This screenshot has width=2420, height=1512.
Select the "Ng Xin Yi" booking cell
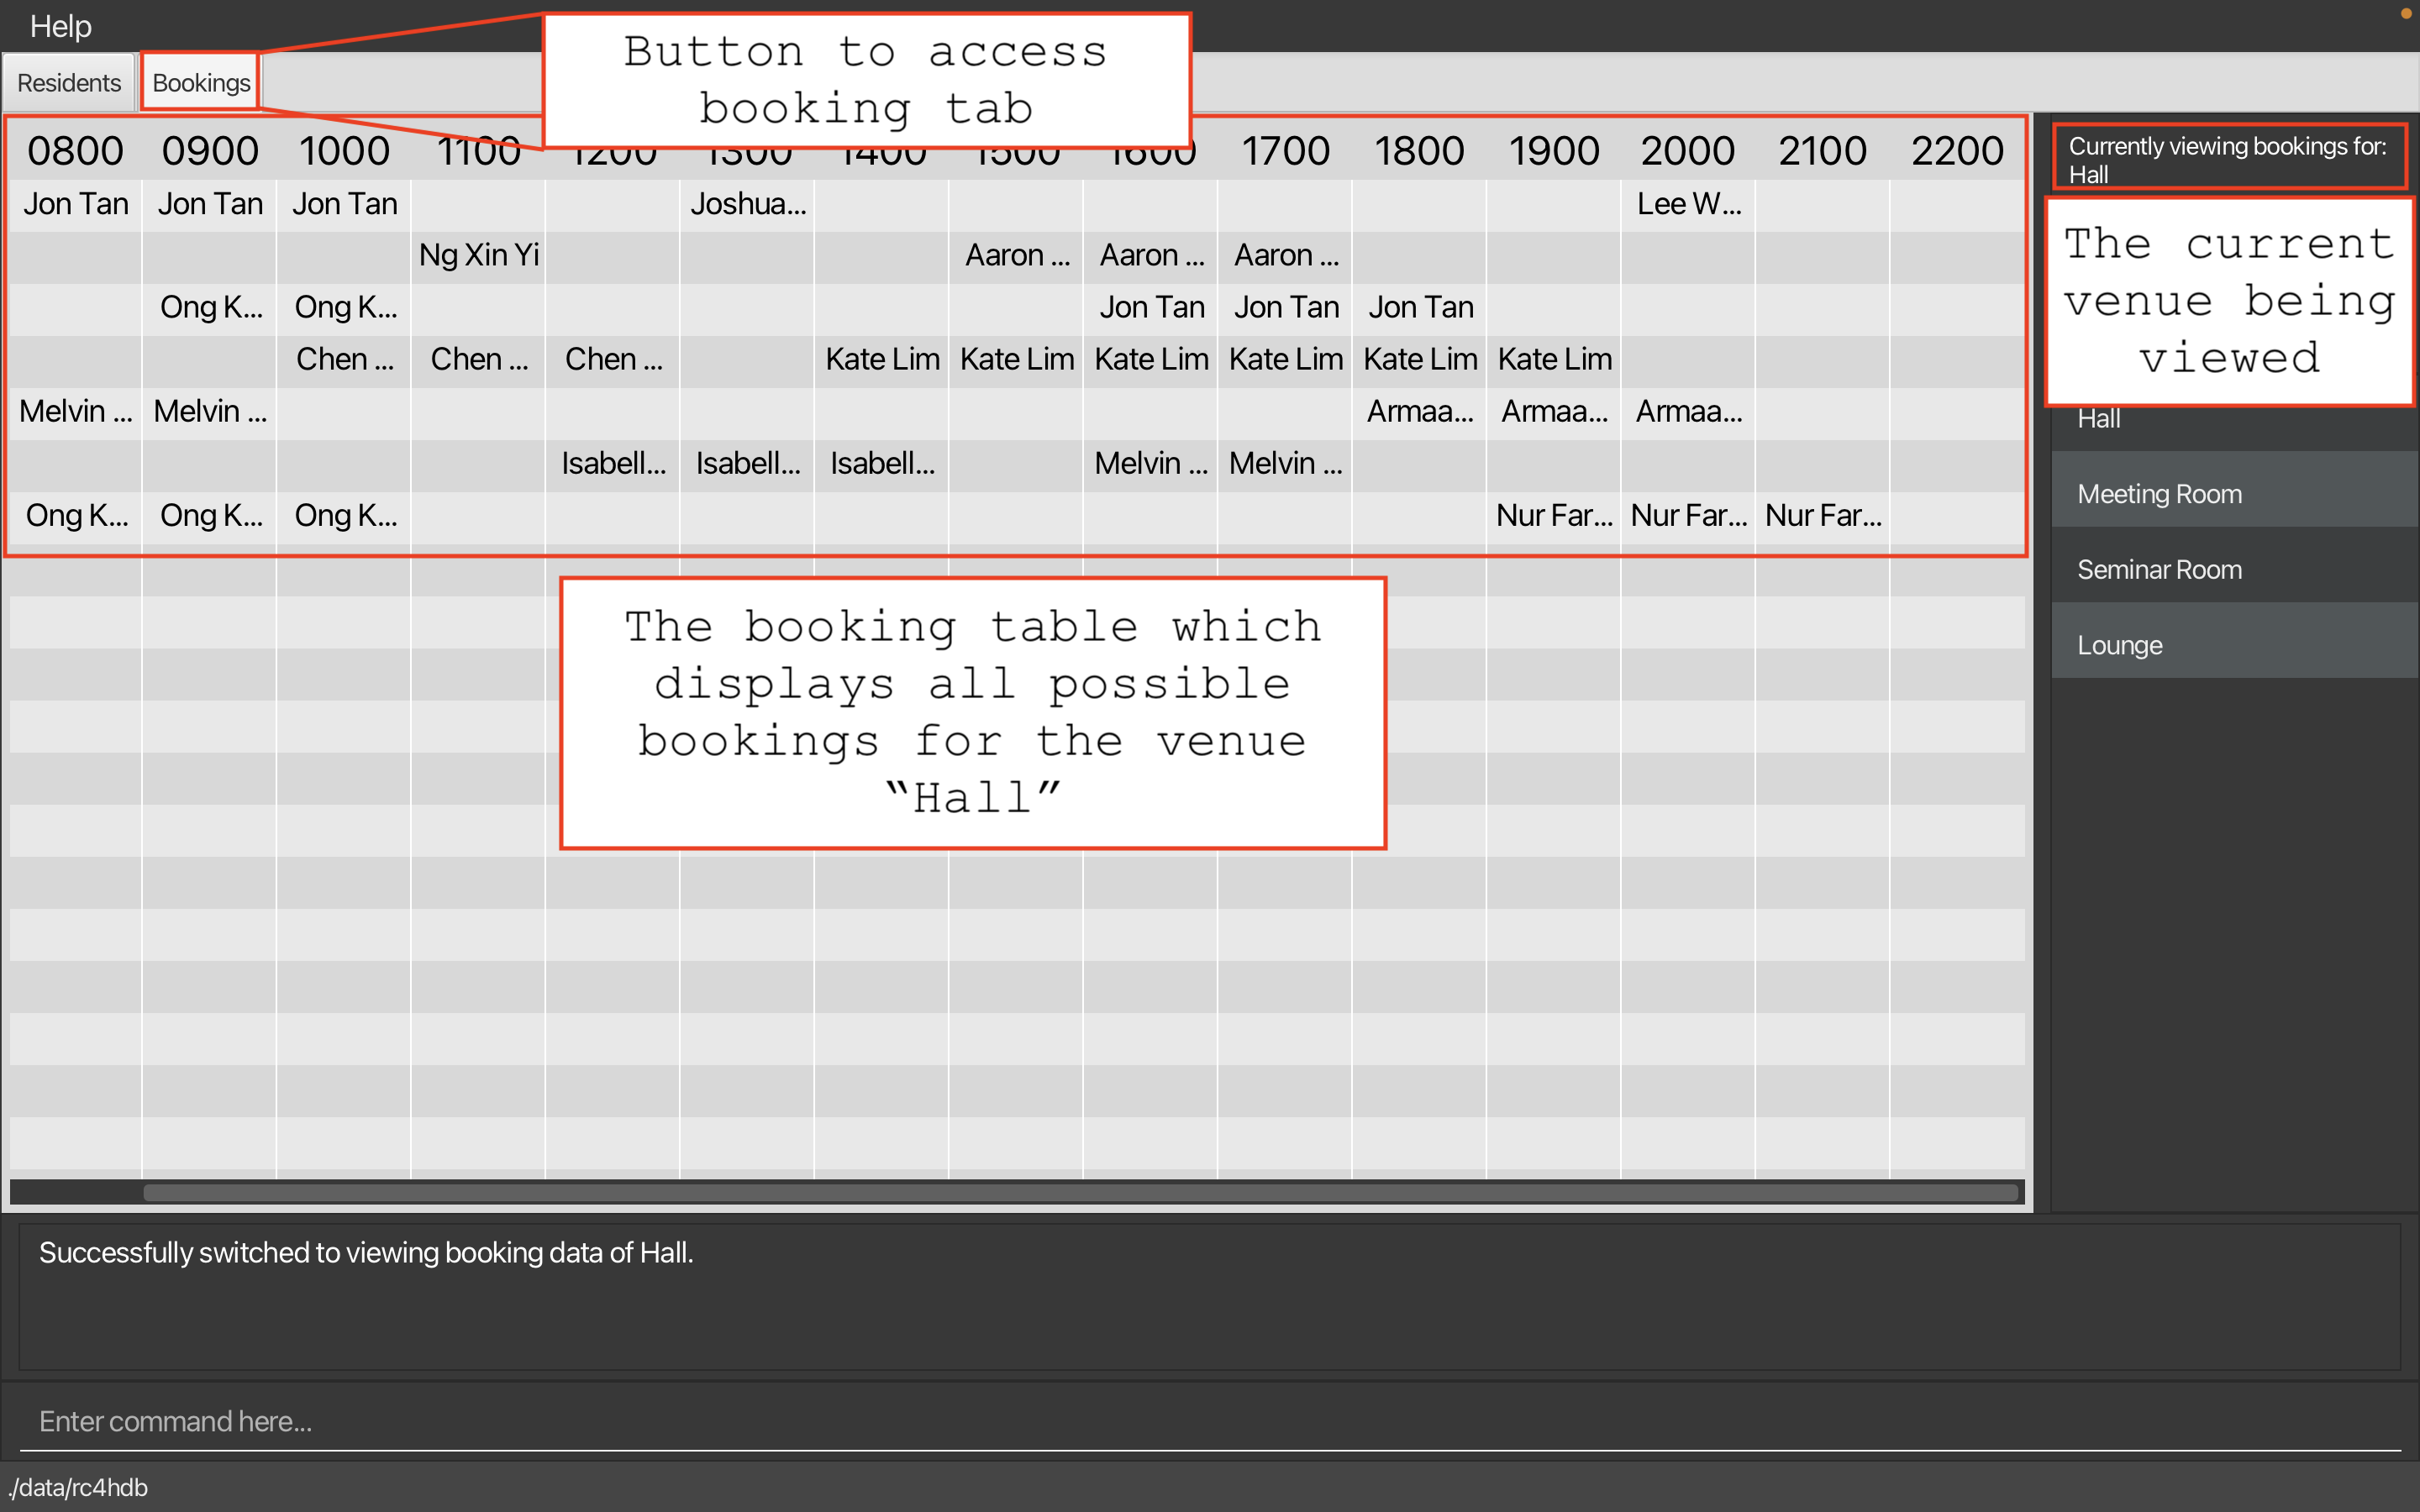(x=479, y=256)
